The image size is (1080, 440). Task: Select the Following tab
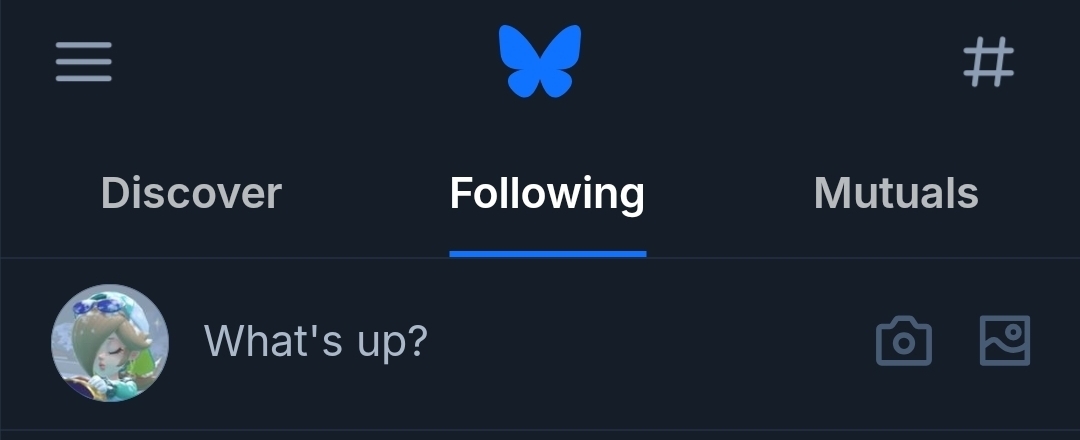(547, 193)
